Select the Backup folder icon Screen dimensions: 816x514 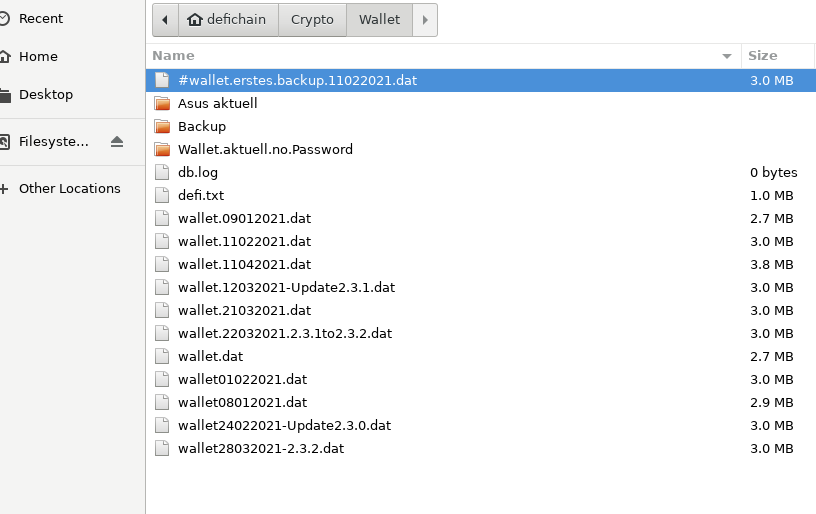[162, 126]
